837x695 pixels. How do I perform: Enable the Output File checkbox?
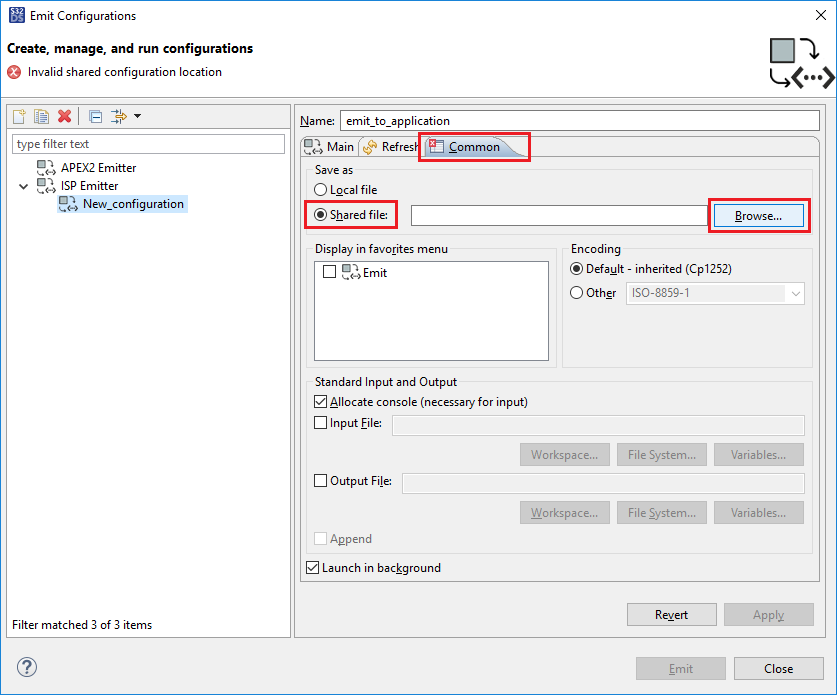pos(320,480)
